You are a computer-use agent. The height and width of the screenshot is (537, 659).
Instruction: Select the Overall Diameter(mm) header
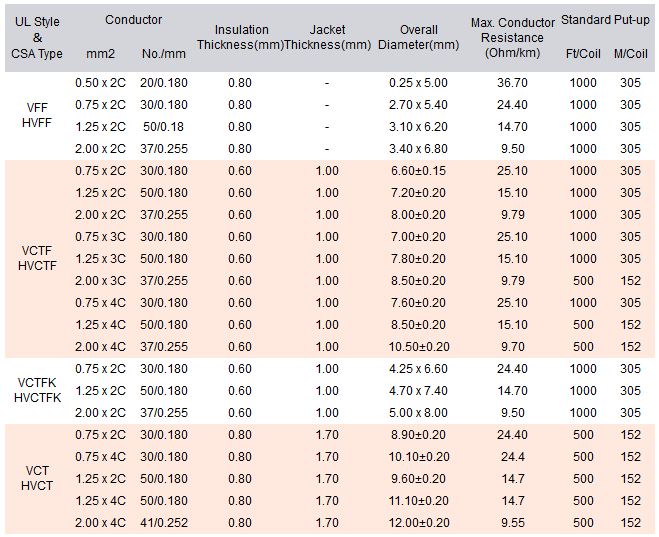point(419,37)
